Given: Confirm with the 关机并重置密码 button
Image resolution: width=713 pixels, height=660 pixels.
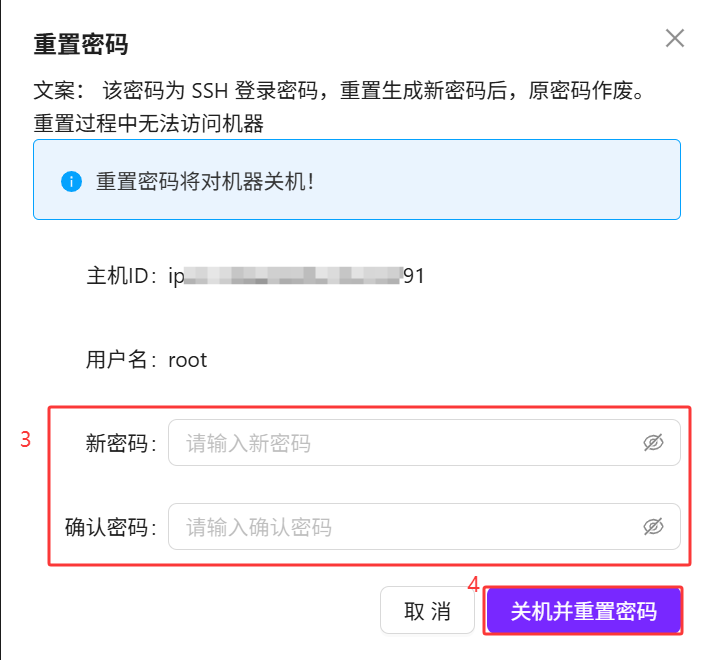Looking at the screenshot, I should (583, 611).
